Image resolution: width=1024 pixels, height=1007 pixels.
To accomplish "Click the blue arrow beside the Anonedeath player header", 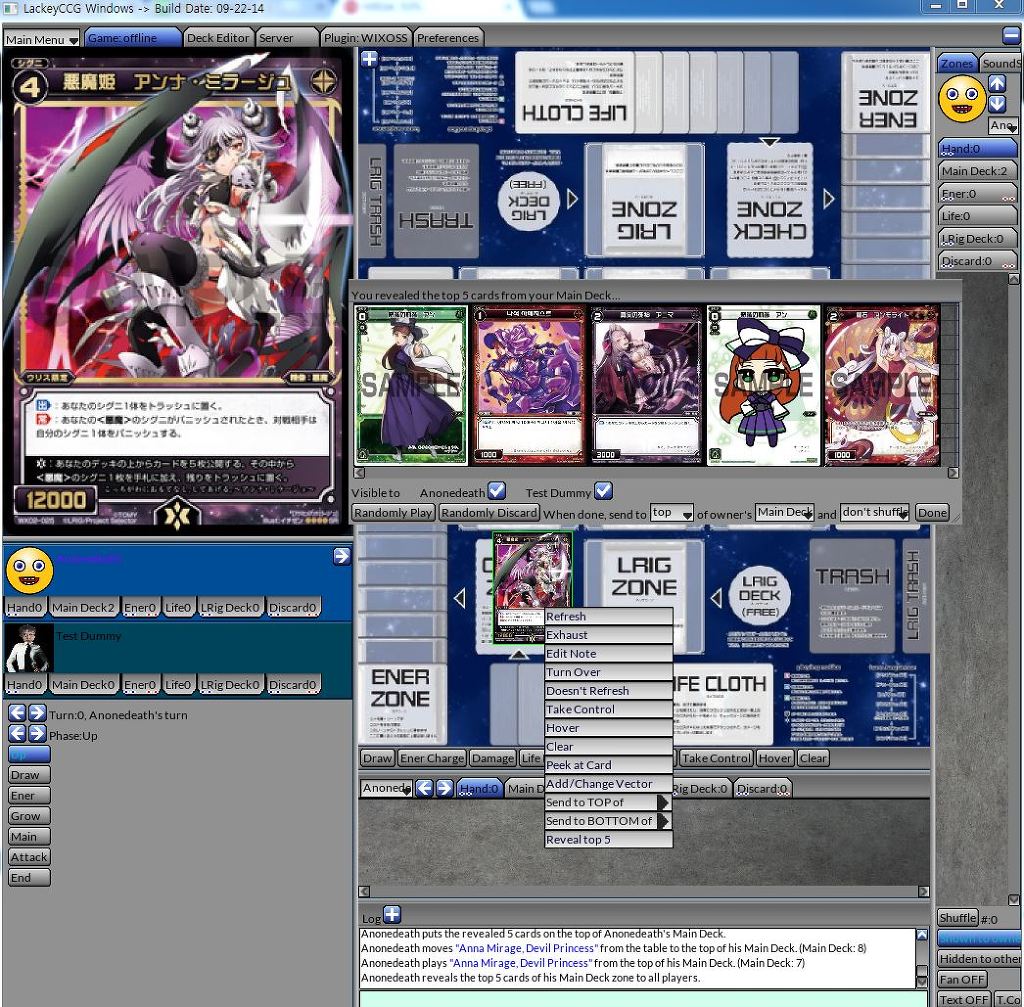I will (342, 556).
